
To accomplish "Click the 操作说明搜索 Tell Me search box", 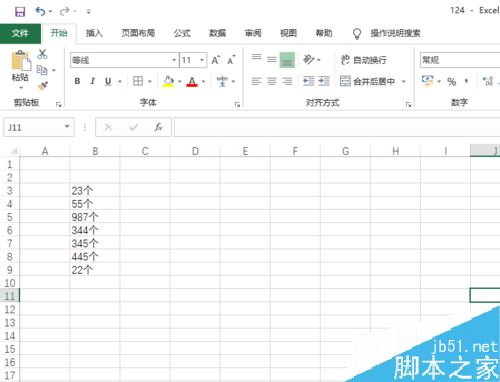I will tap(395, 33).
